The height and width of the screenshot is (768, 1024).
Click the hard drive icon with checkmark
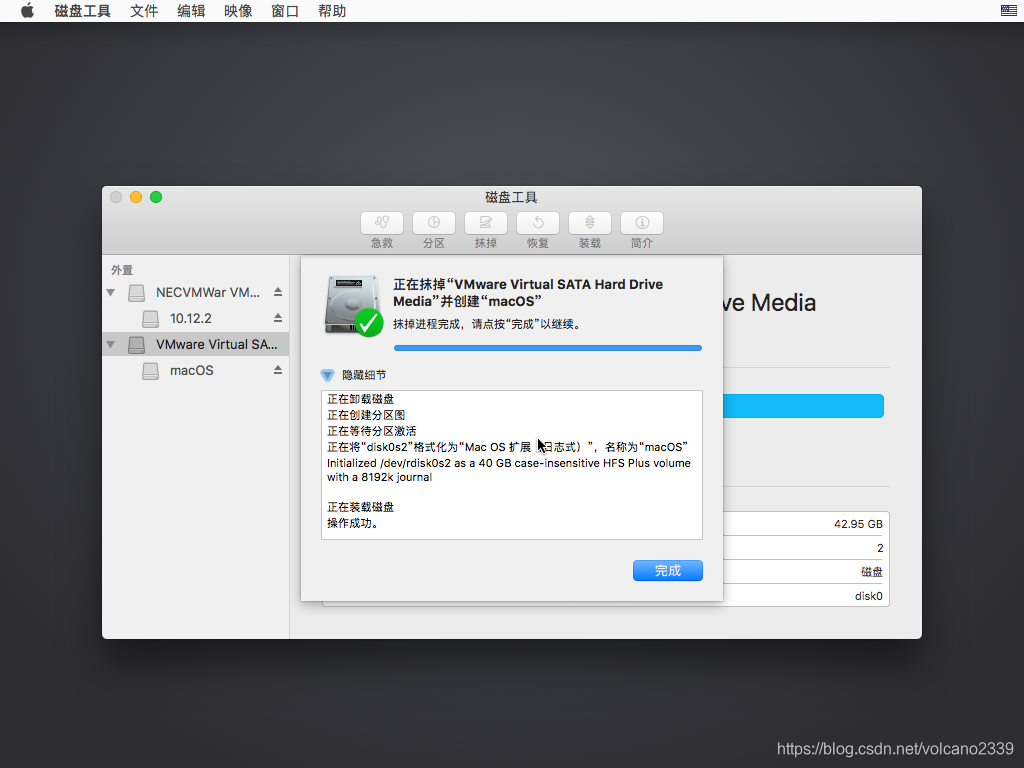(x=353, y=306)
